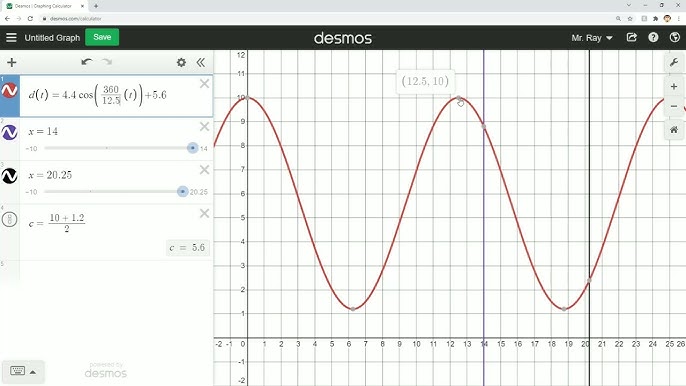Click the maximum point at x=0
686x386 pixels.
pyautogui.click(x=248, y=98)
